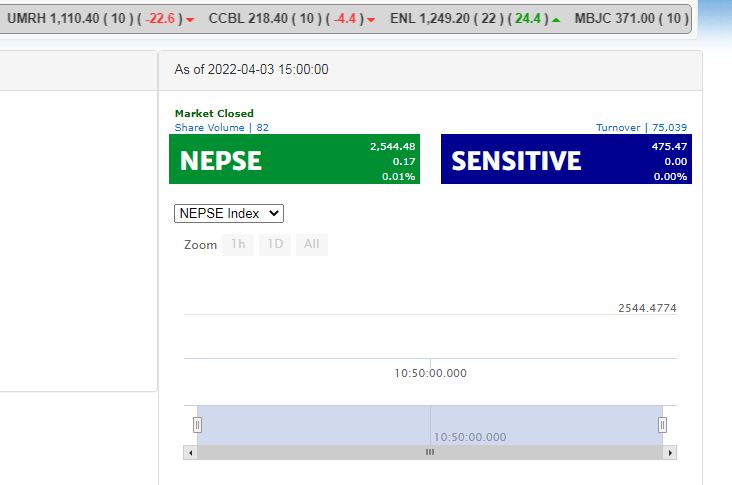Select the All zoom range
The height and width of the screenshot is (485, 732).
point(311,245)
